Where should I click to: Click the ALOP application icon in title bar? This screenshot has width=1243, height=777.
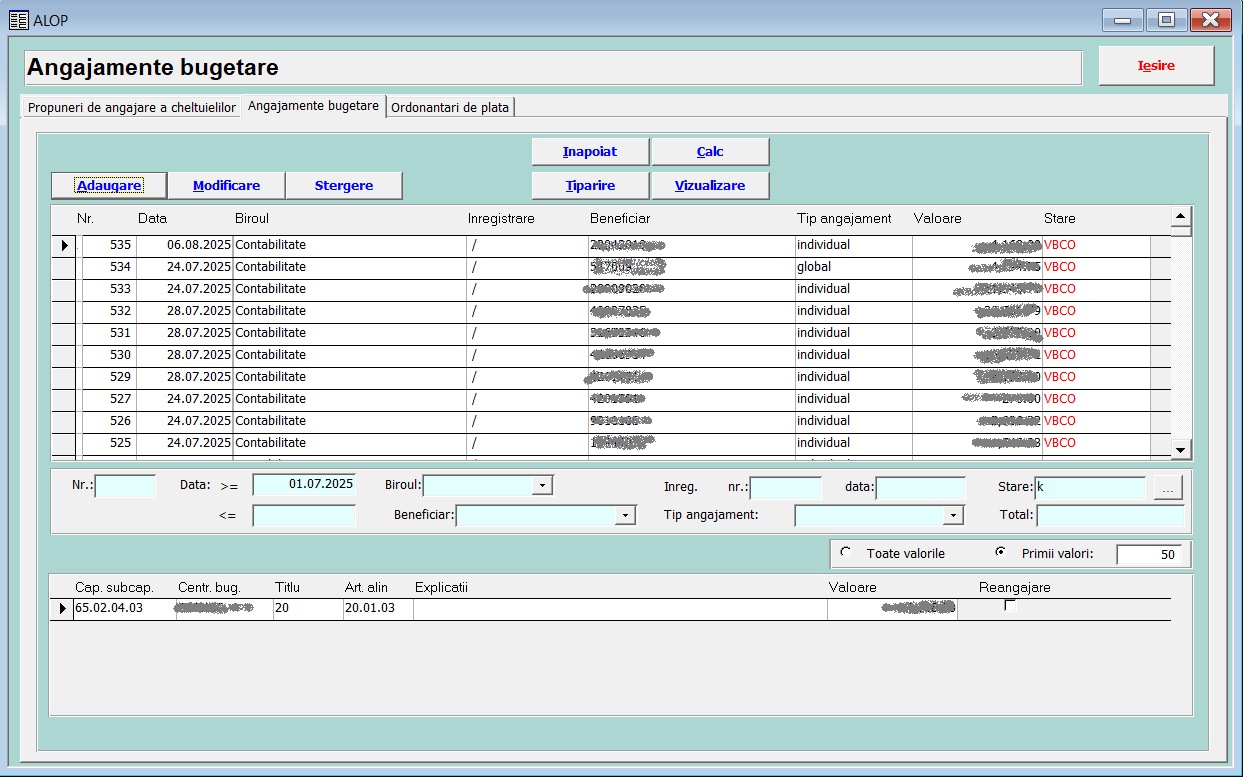(x=18, y=20)
